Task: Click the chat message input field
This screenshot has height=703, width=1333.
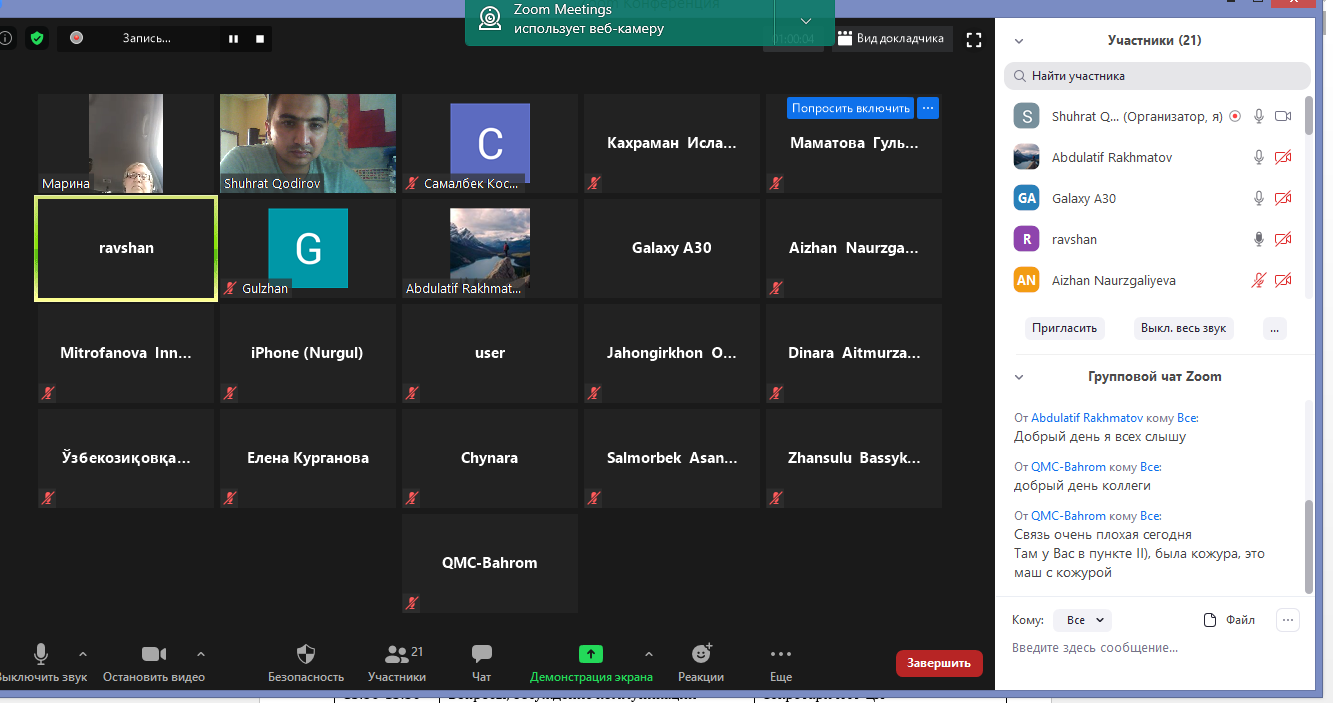Action: click(1155, 648)
